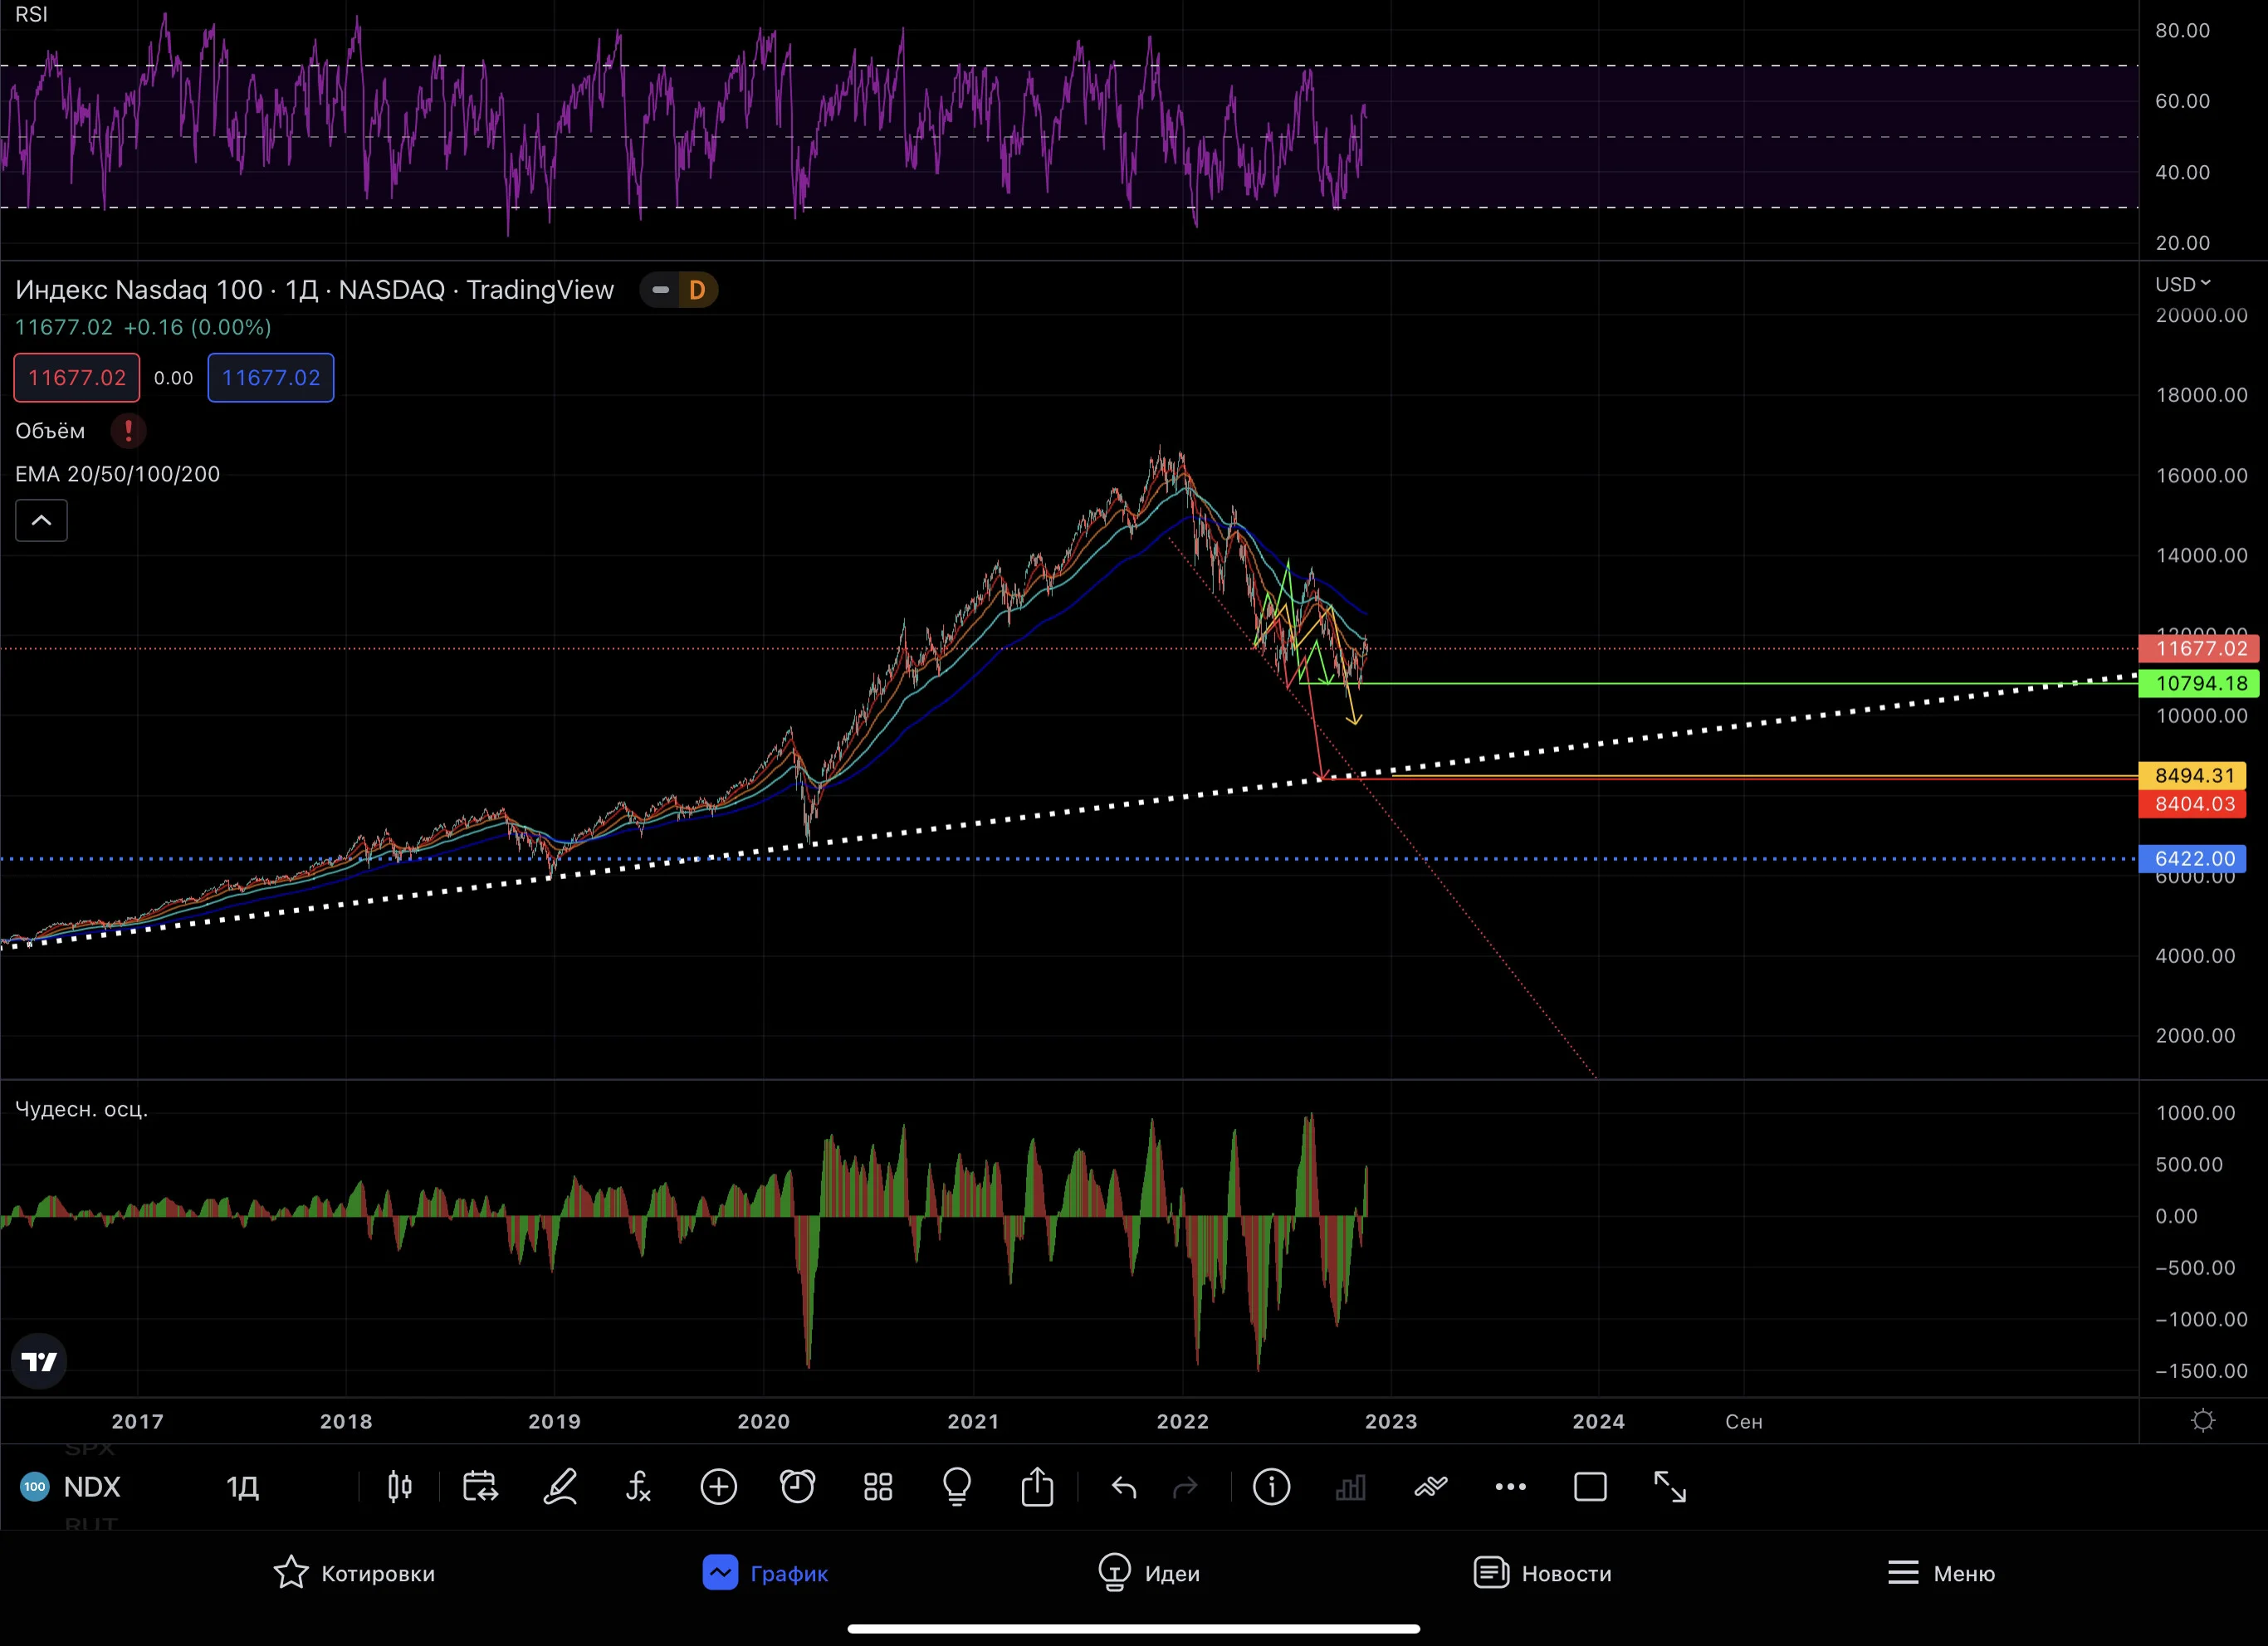Expand chart with diagonal arrows icon
The height and width of the screenshot is (1646, 2268).
[1670, 1487]
